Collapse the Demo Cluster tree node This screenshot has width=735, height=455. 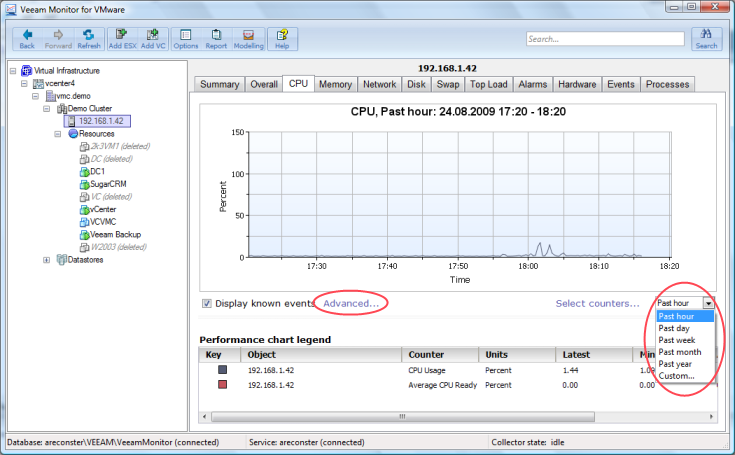[x=46, y=108]
